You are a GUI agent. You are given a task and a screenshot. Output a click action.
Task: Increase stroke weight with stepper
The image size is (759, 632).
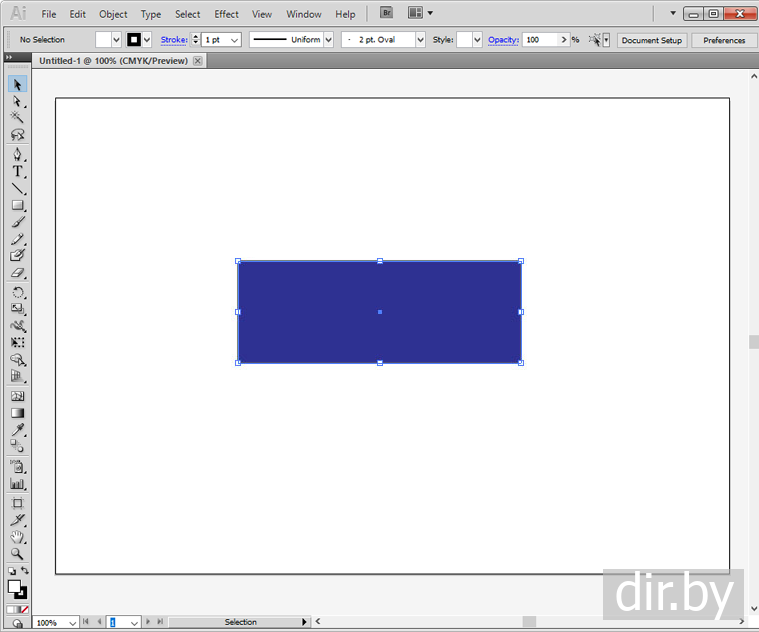point(196,36)
